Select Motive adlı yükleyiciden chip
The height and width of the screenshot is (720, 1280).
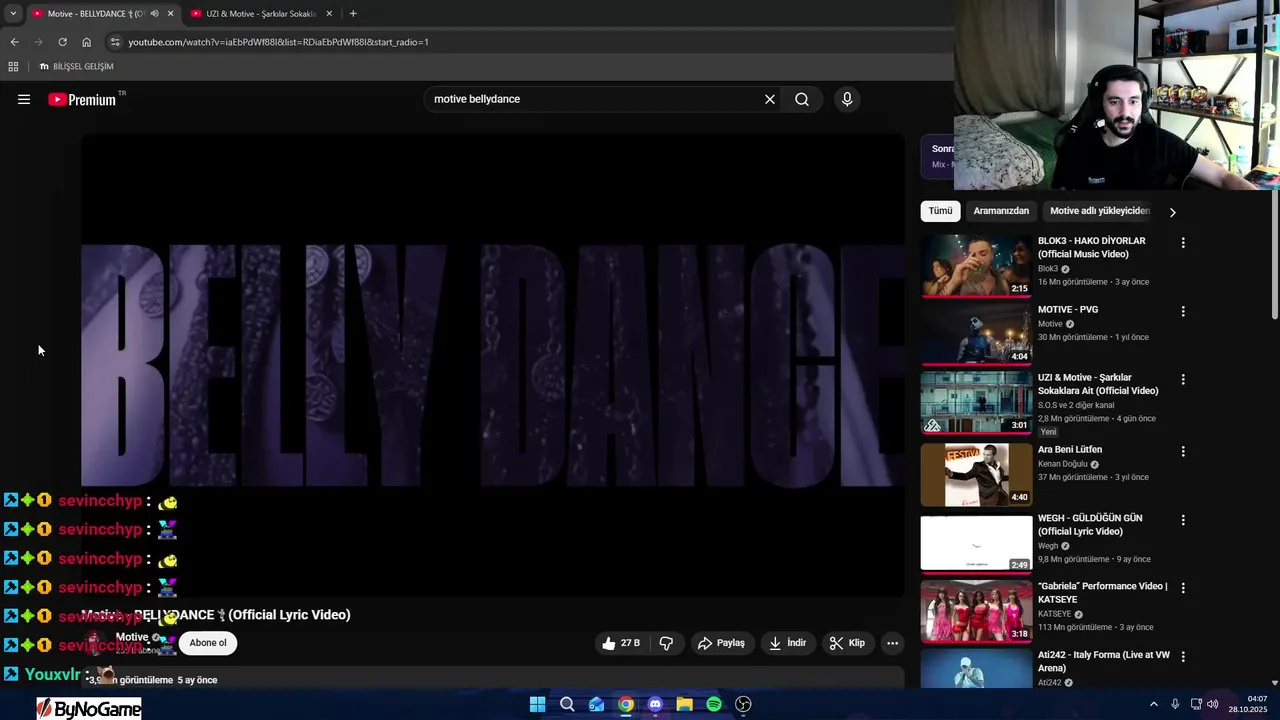[1099, 211]
